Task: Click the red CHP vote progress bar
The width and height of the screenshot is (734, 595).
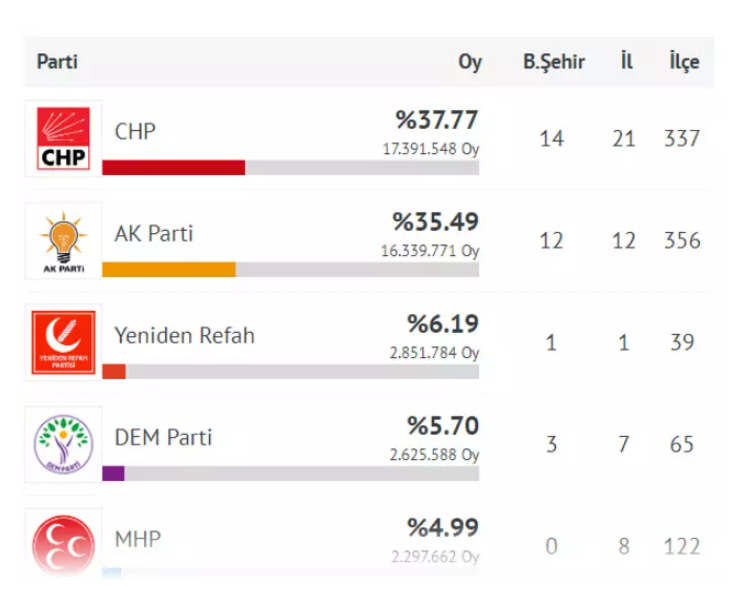Action: point(174,168)
